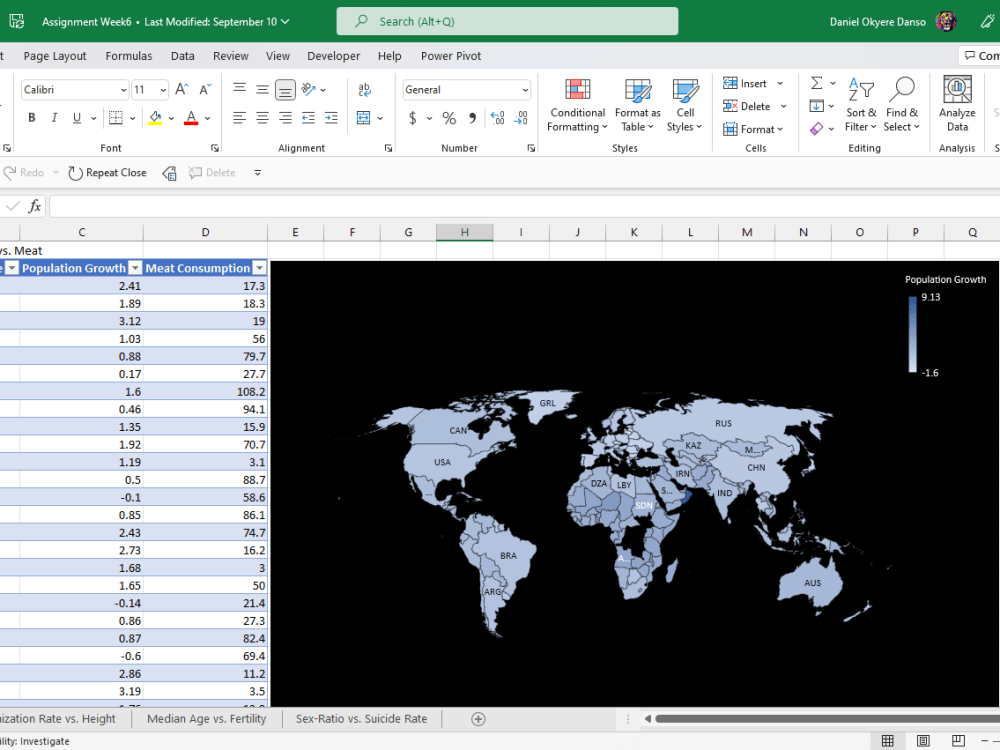
Task: Open Sort & Filter menu
Action: tap(861, 105)
